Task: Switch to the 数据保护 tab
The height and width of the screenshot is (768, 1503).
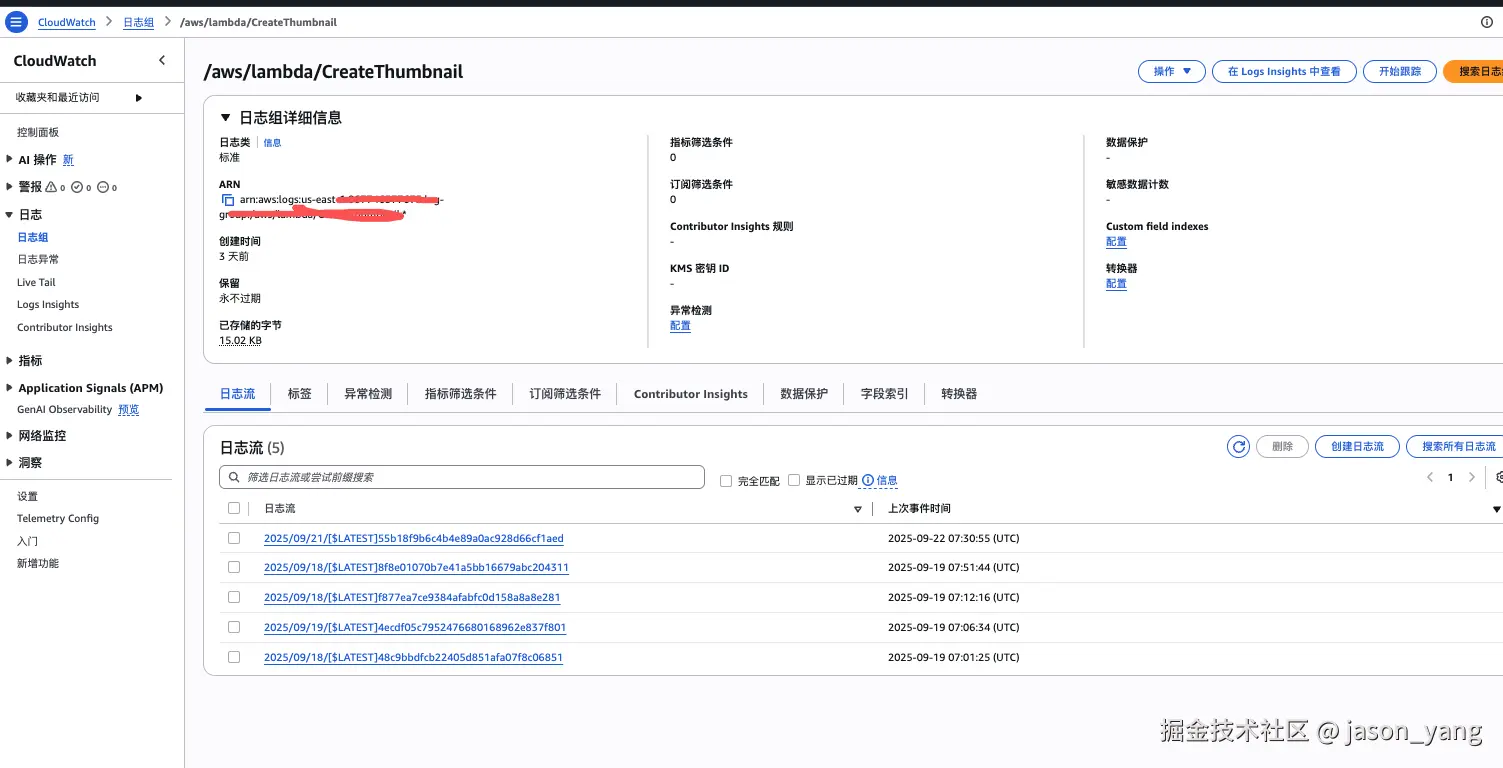Action: [x=804, y=394]
